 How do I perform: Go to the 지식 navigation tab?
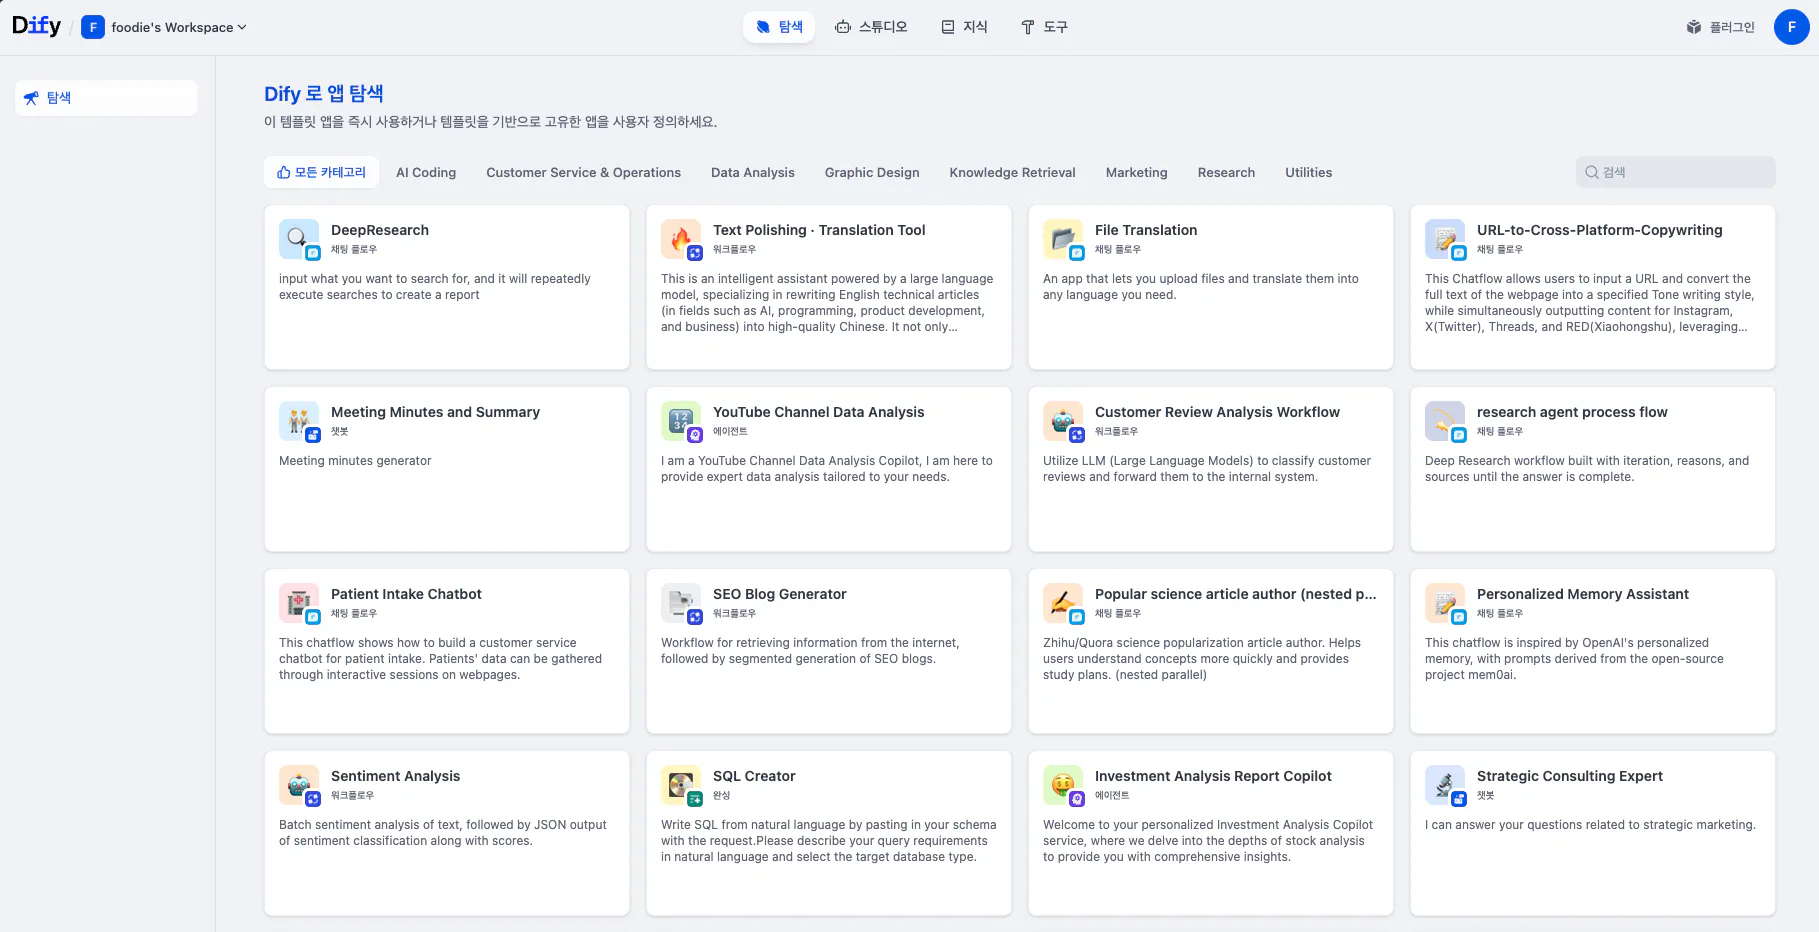[x=964, y=27]
